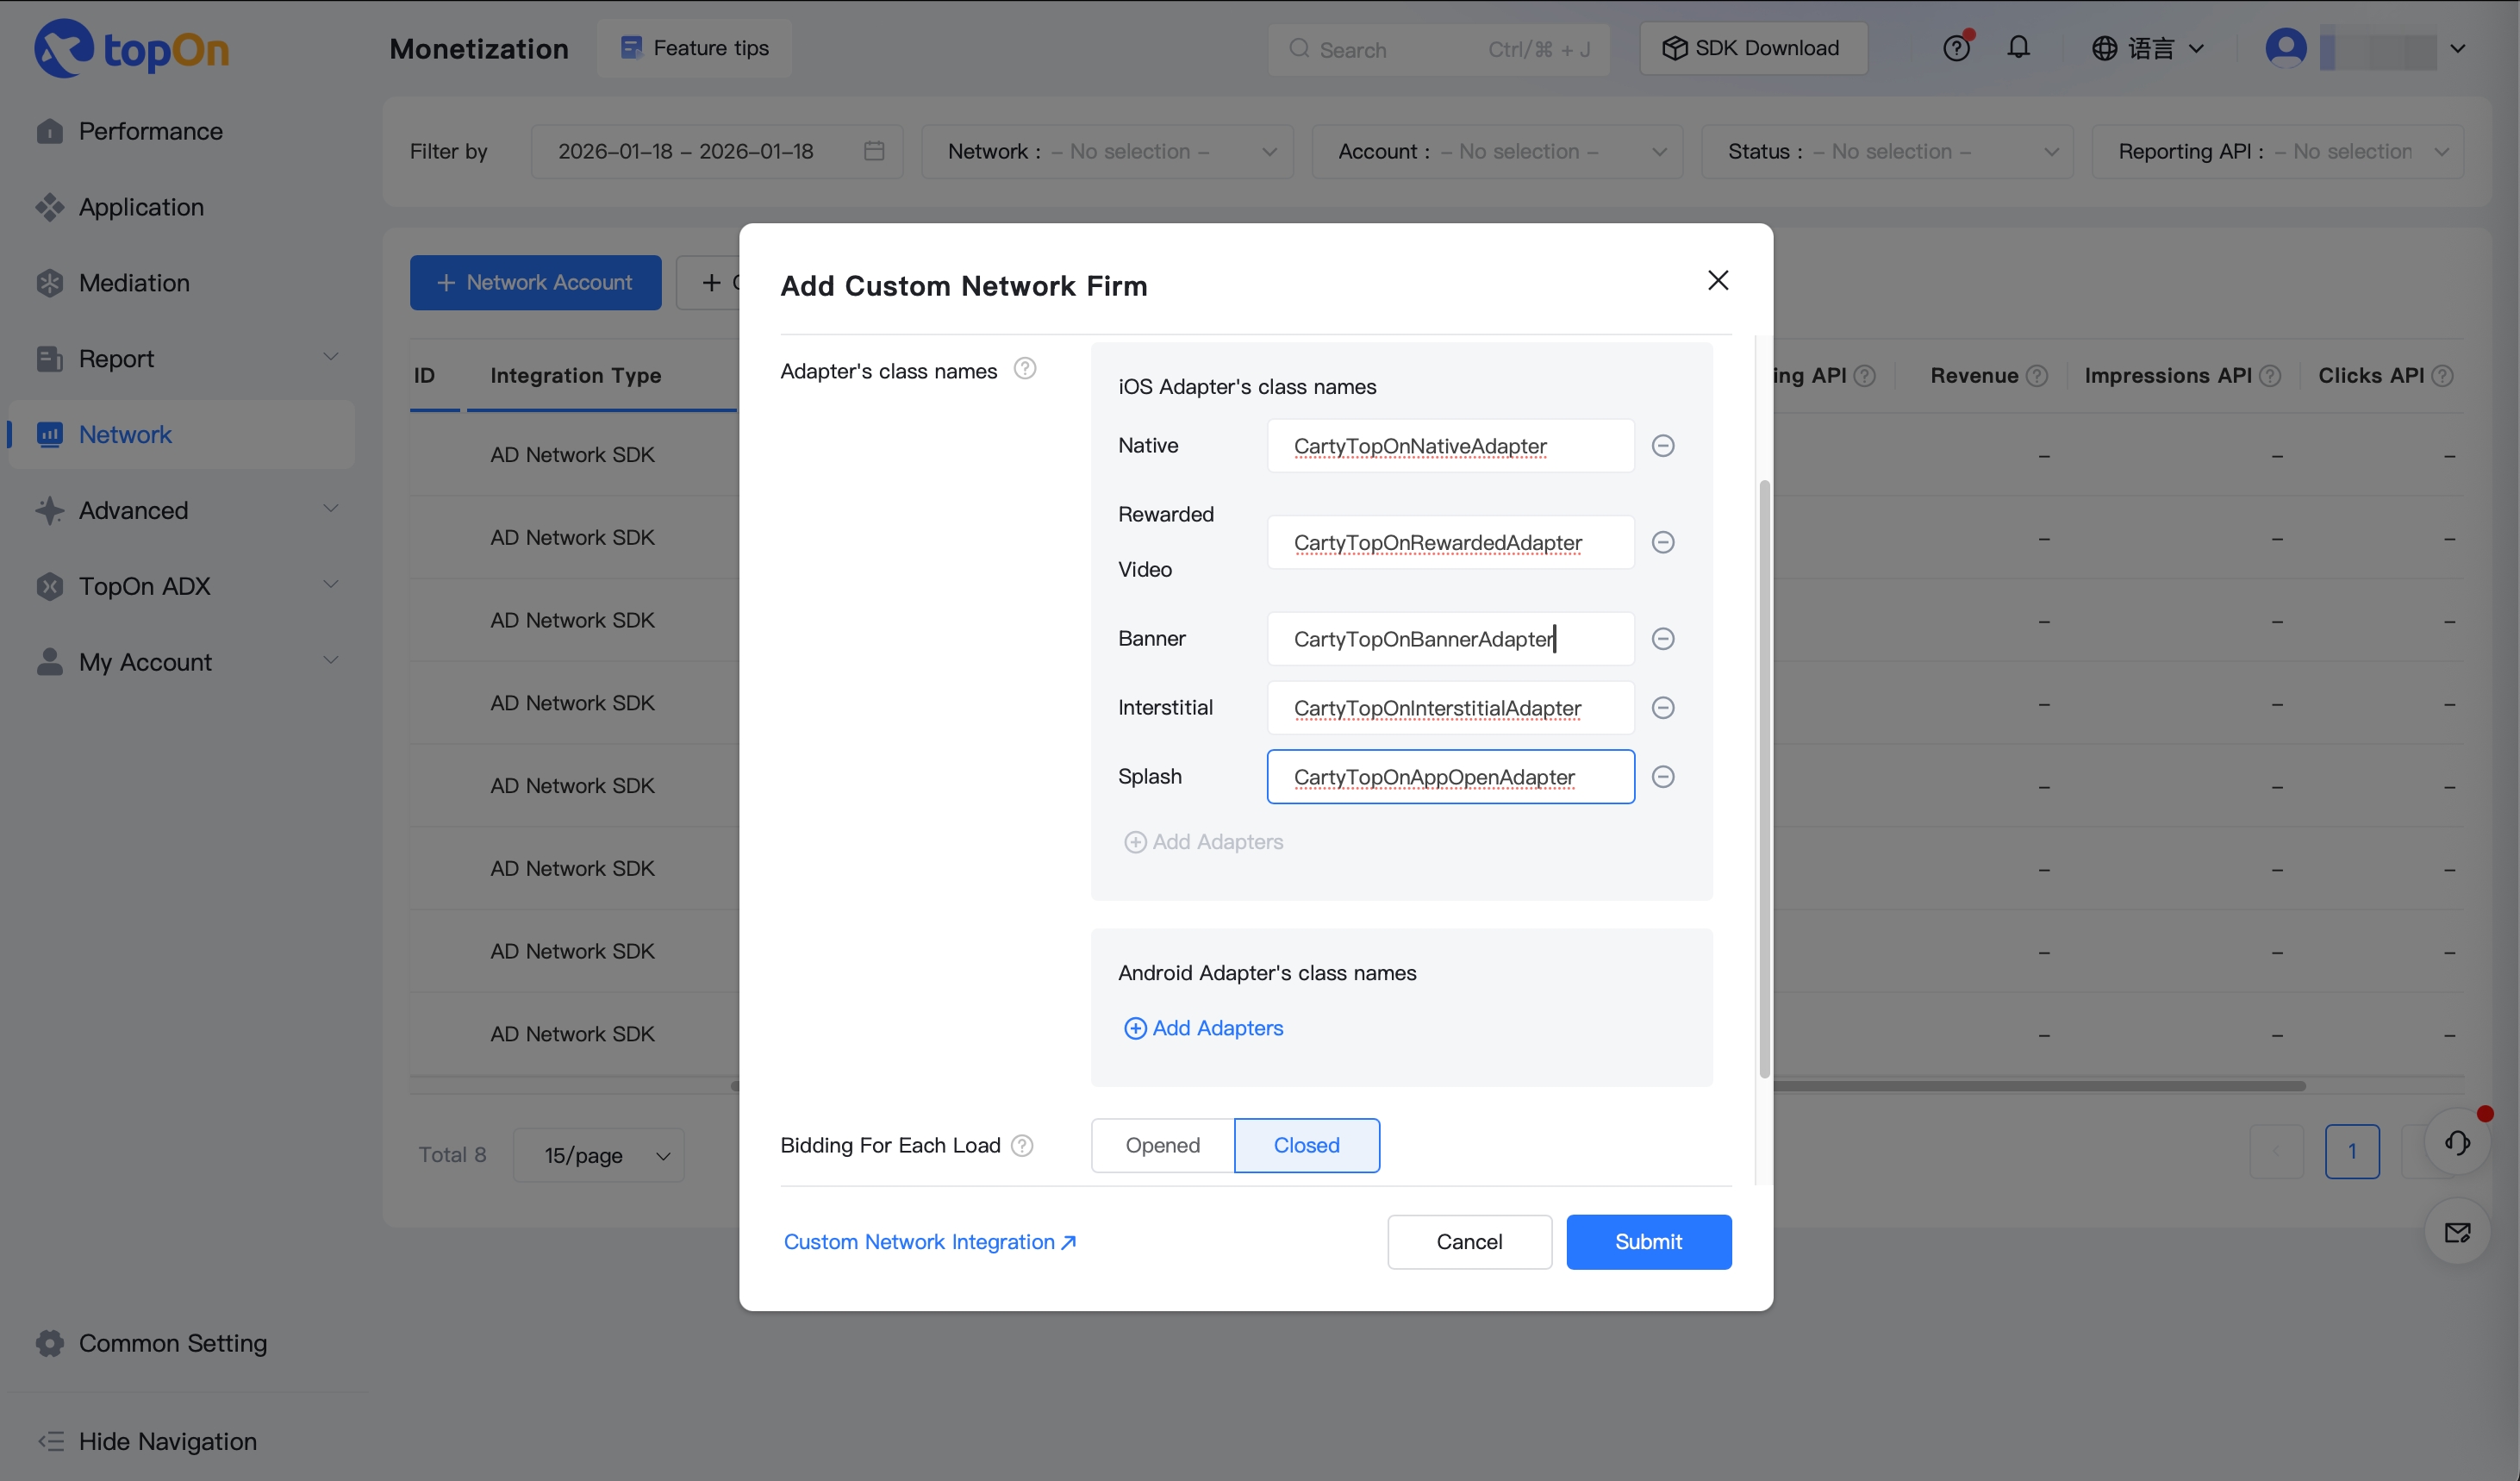This screenshot has height=1481, width=2520.
Task: Open the Network filter dropdown
Action: (x=1107, y=151)
